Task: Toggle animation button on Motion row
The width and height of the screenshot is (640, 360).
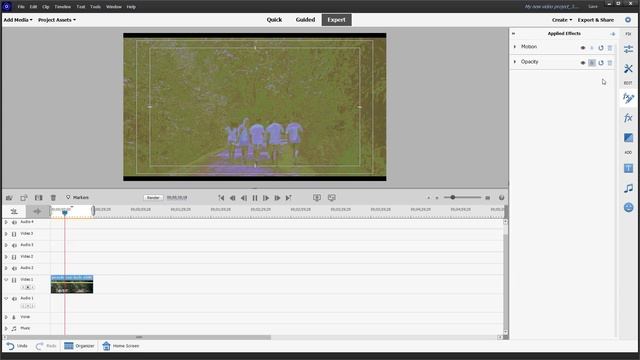Action: (x=592, y=48)
